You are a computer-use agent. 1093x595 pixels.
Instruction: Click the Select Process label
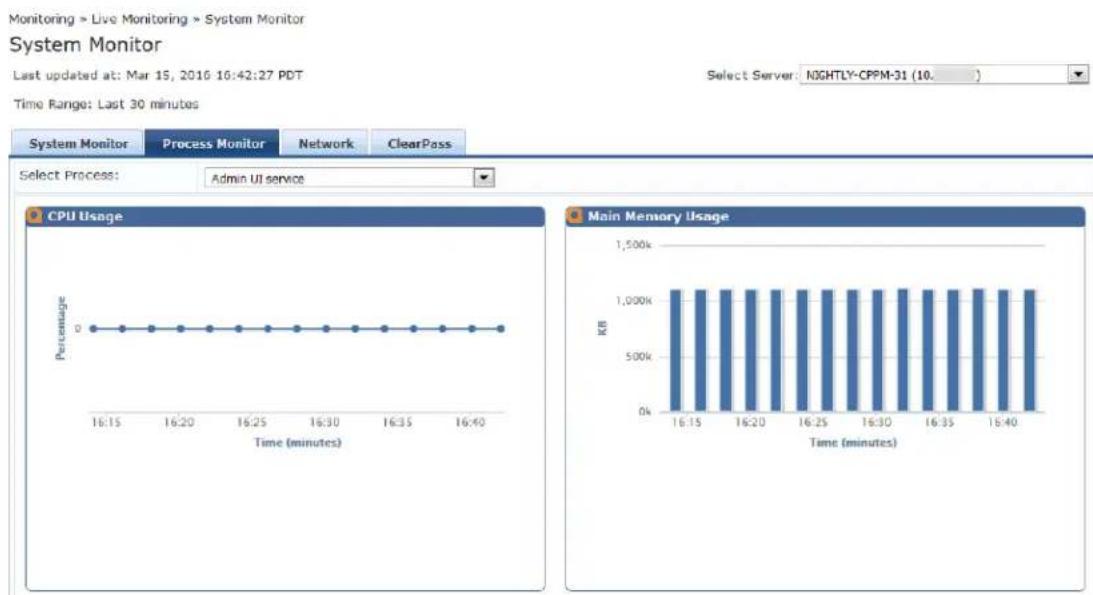pos(69,175)
